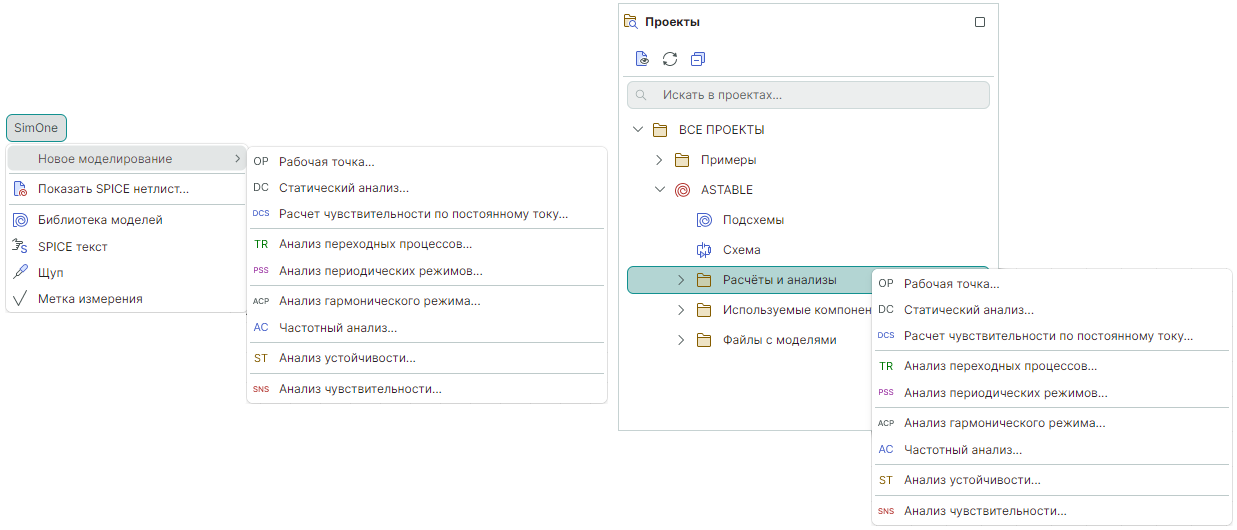Click the SPICE текст icon in SimOne menu
The height and width of the screenshot is (530, 1237).
tap(20, 246)
